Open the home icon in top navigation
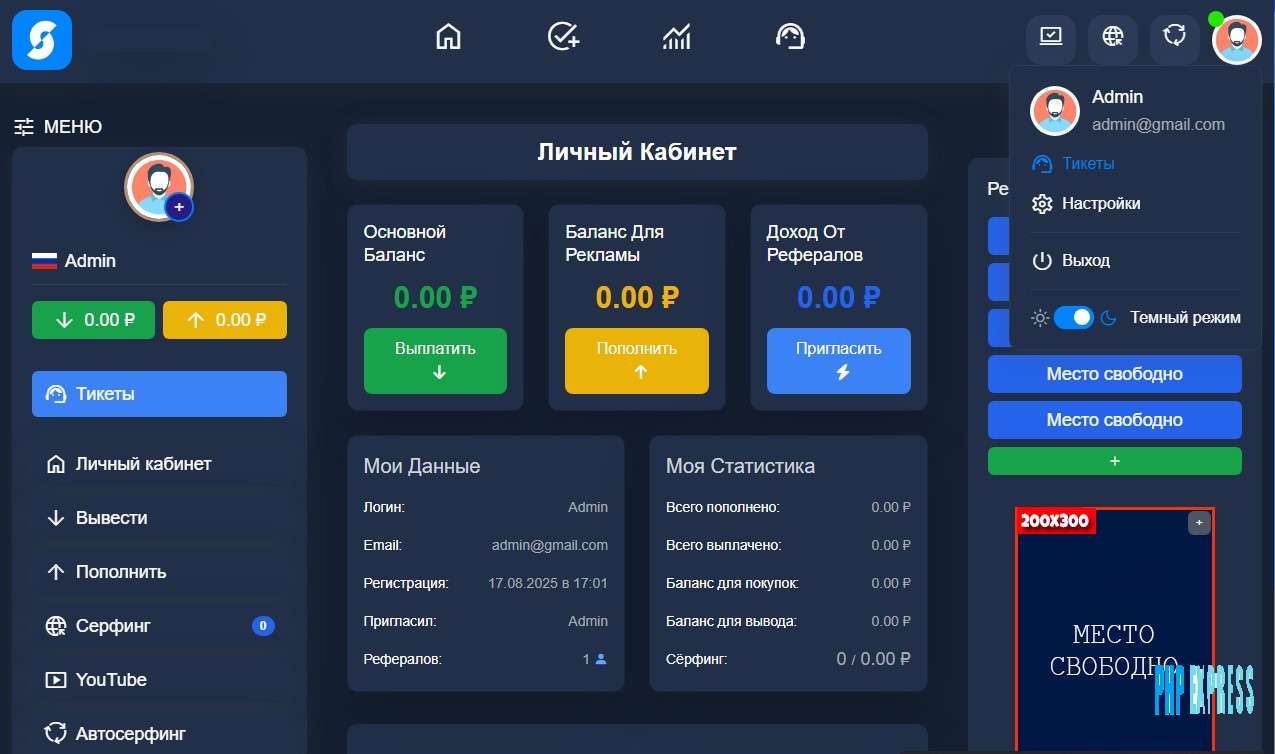Image resolution: width=1275 pixels, height=754 pixels. pyautogui.click(x=449, y=37)
